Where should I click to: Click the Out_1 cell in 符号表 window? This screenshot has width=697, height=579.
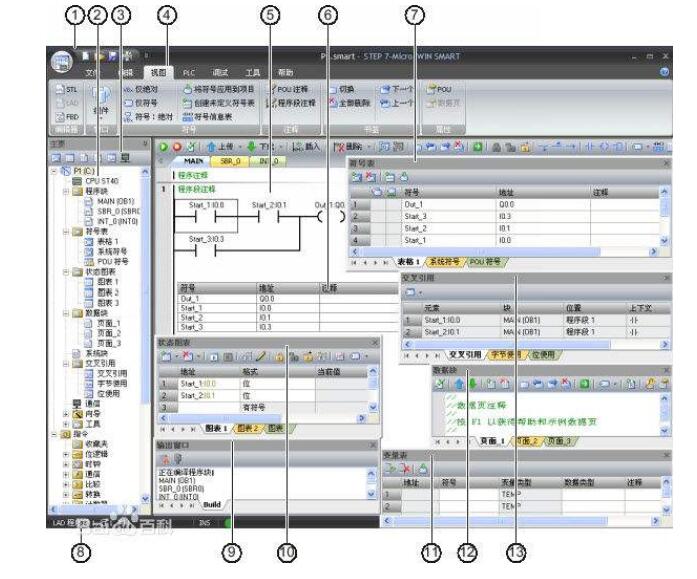click(x=449, y=204)
